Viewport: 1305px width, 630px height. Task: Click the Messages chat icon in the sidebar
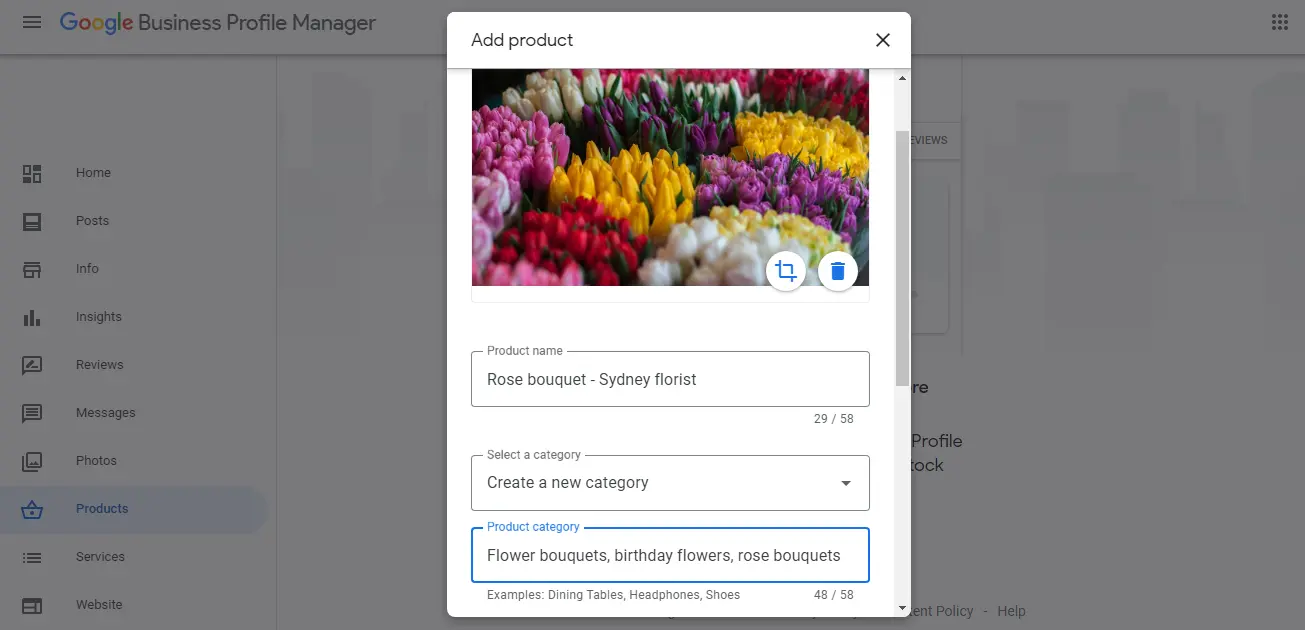[x=32, y=413]
